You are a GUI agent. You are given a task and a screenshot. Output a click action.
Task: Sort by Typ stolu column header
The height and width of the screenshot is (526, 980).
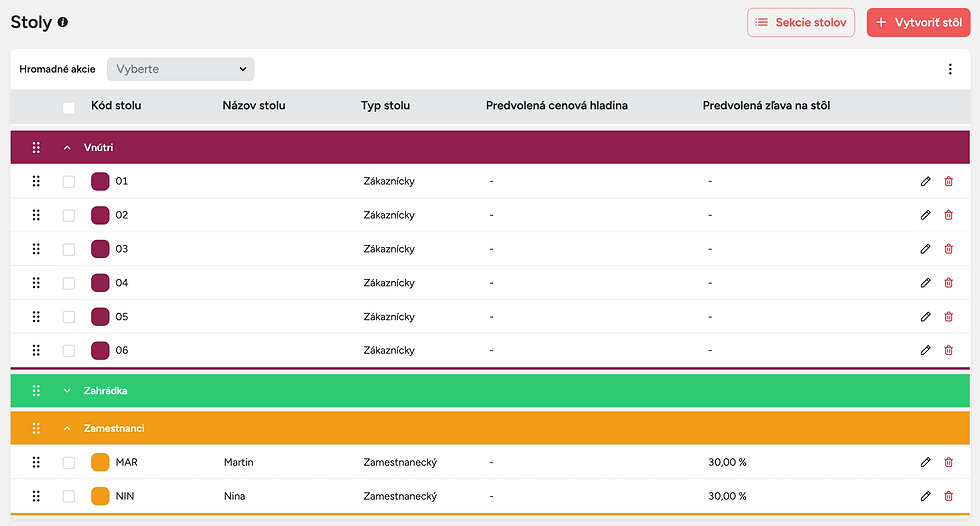point(385,106)
